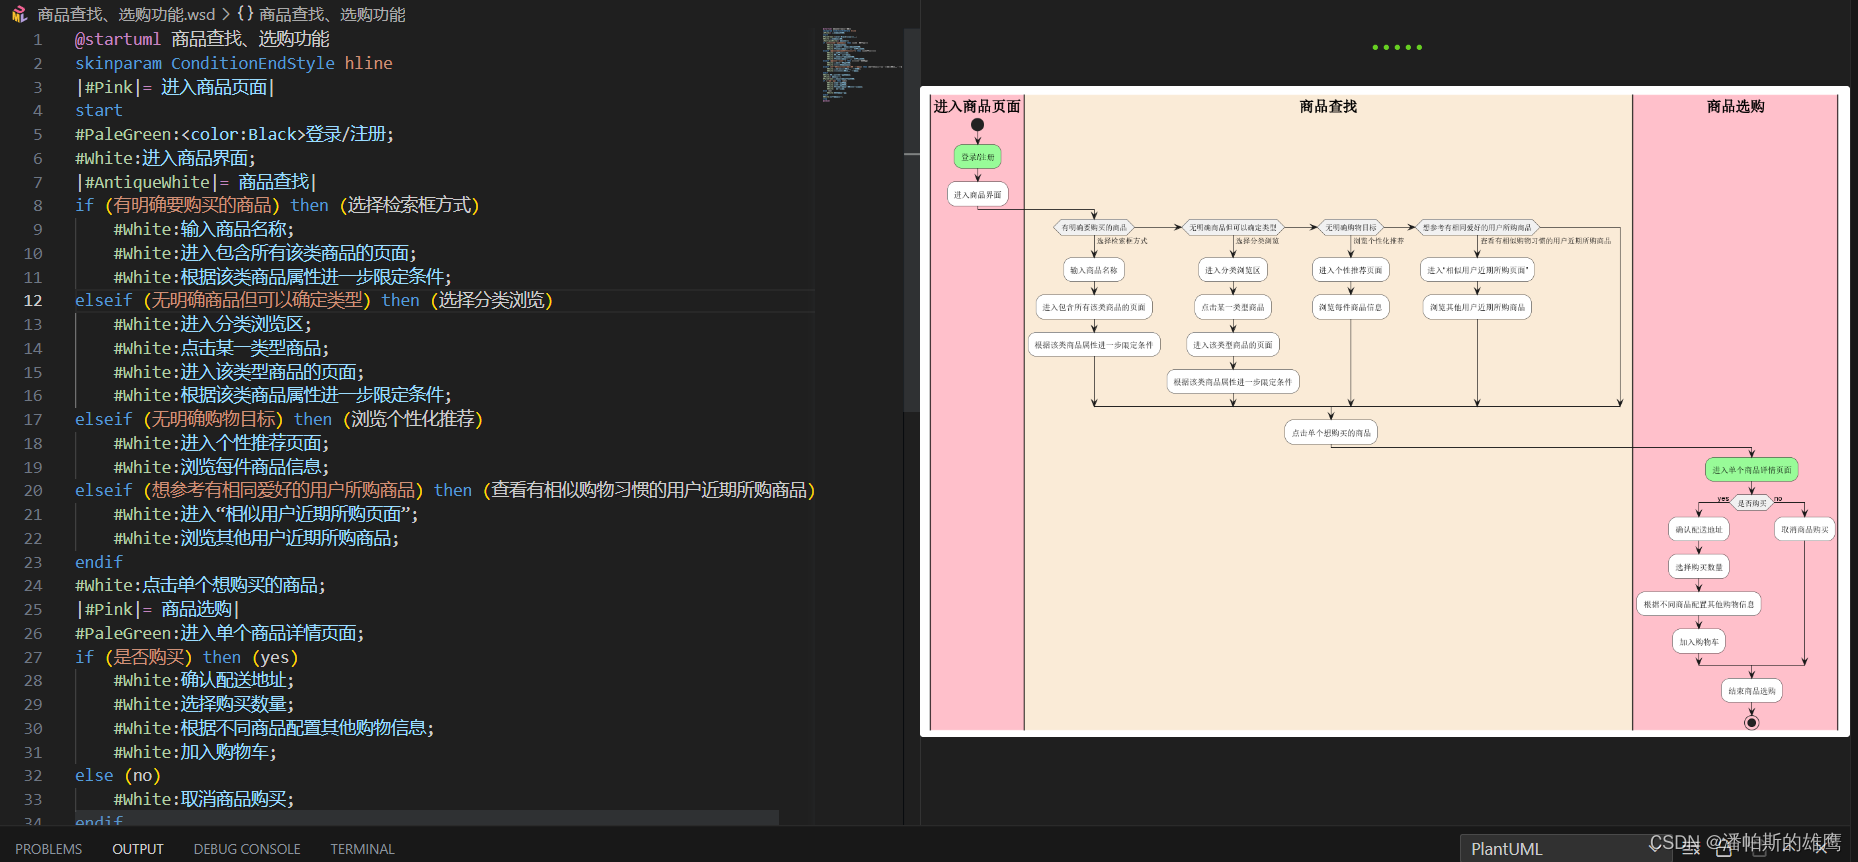Open the DEBUG CONSOLE tab
Viewport: 1858px width, 862px height.
point(247,849)
